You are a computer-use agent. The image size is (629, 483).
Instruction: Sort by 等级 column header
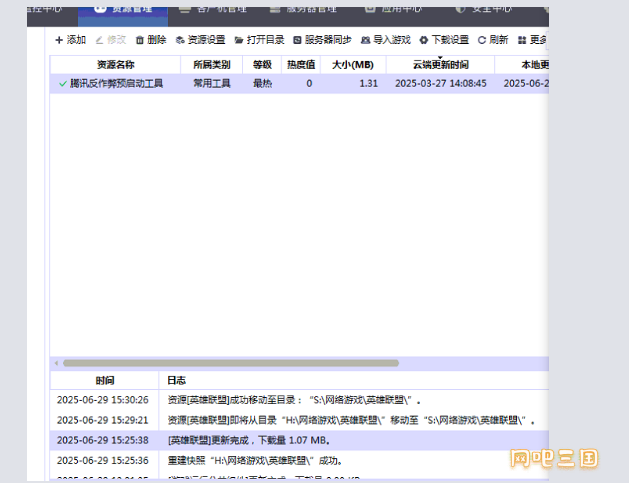pos(262,65)
